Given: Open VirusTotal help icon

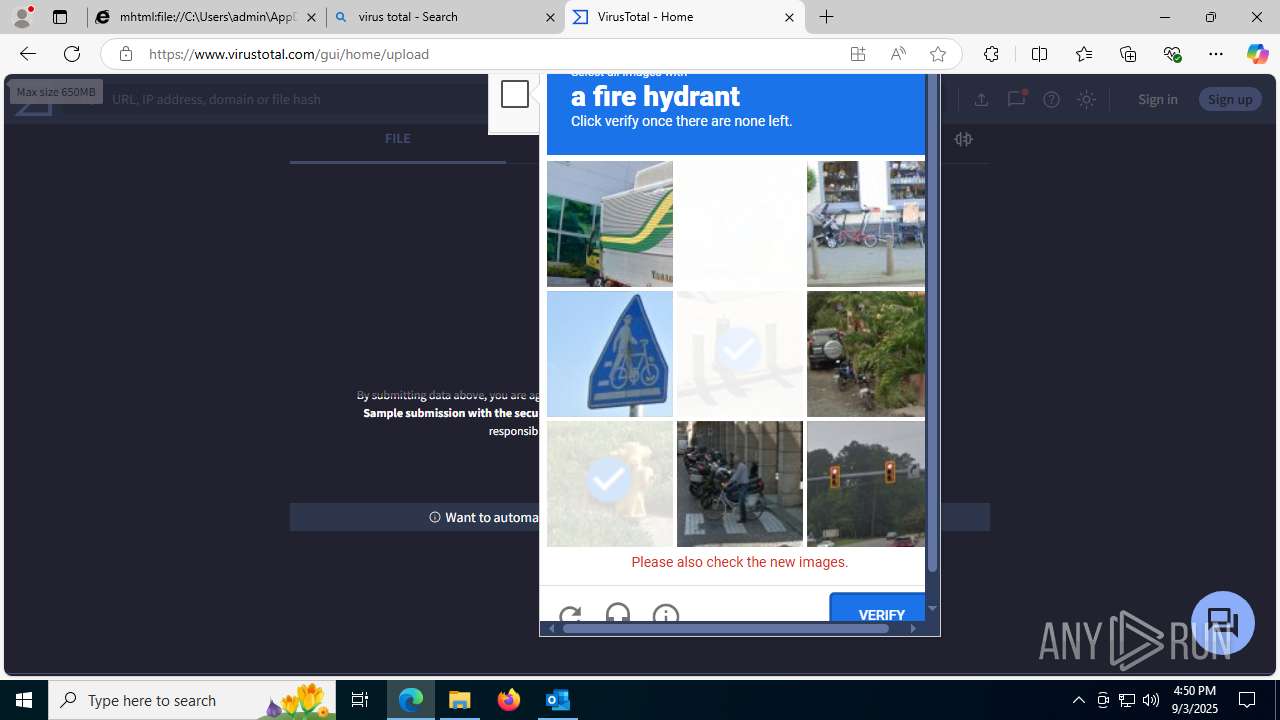Looking at the screenshot, I should point(1051,99).
